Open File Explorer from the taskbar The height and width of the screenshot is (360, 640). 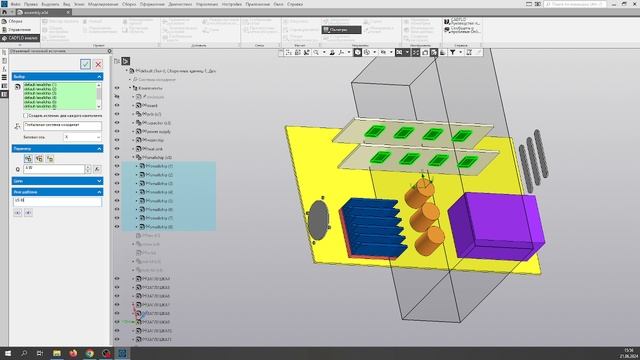tap(57, 353)
